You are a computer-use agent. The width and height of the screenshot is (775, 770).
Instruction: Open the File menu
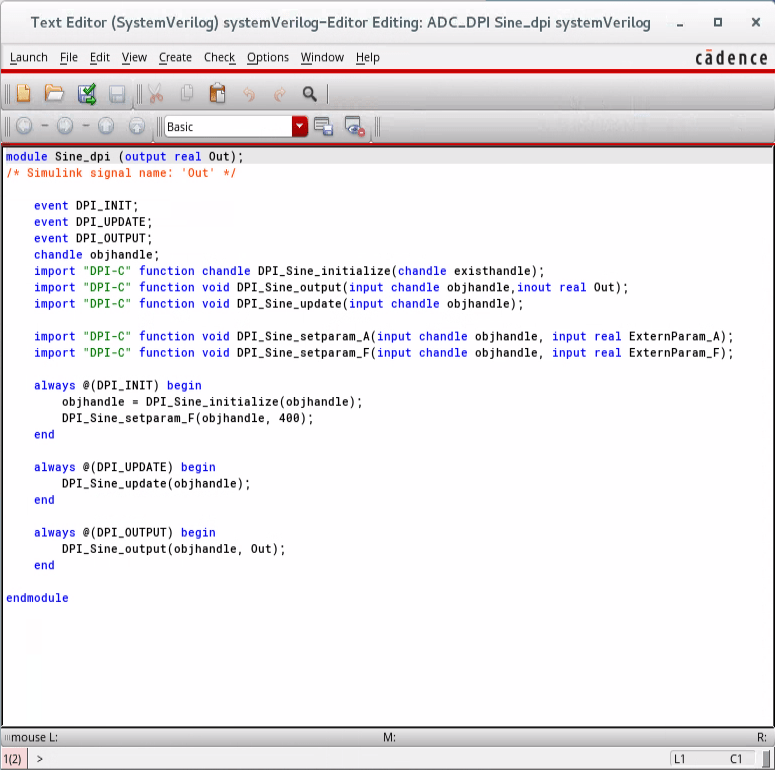point(69,58)
